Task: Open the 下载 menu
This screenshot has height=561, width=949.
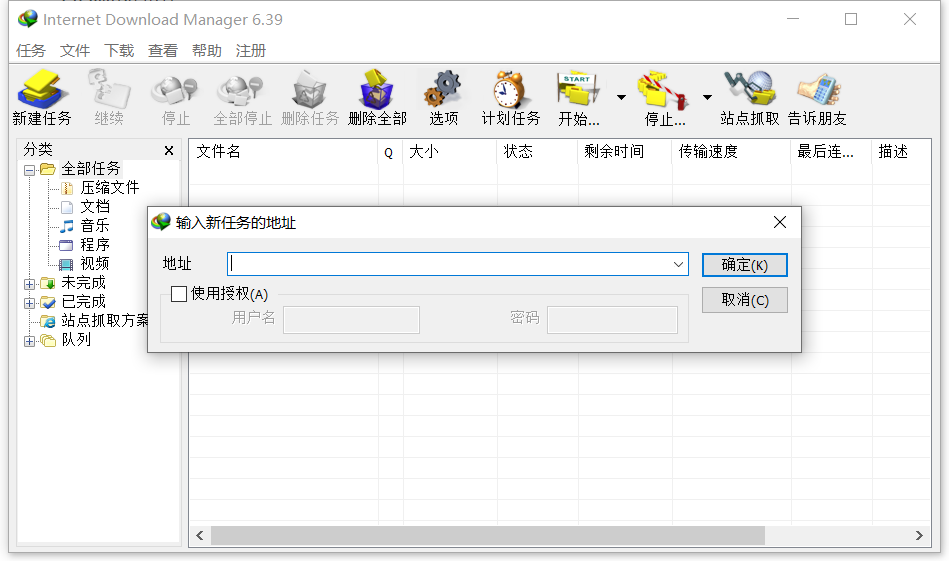Action: 119,51
